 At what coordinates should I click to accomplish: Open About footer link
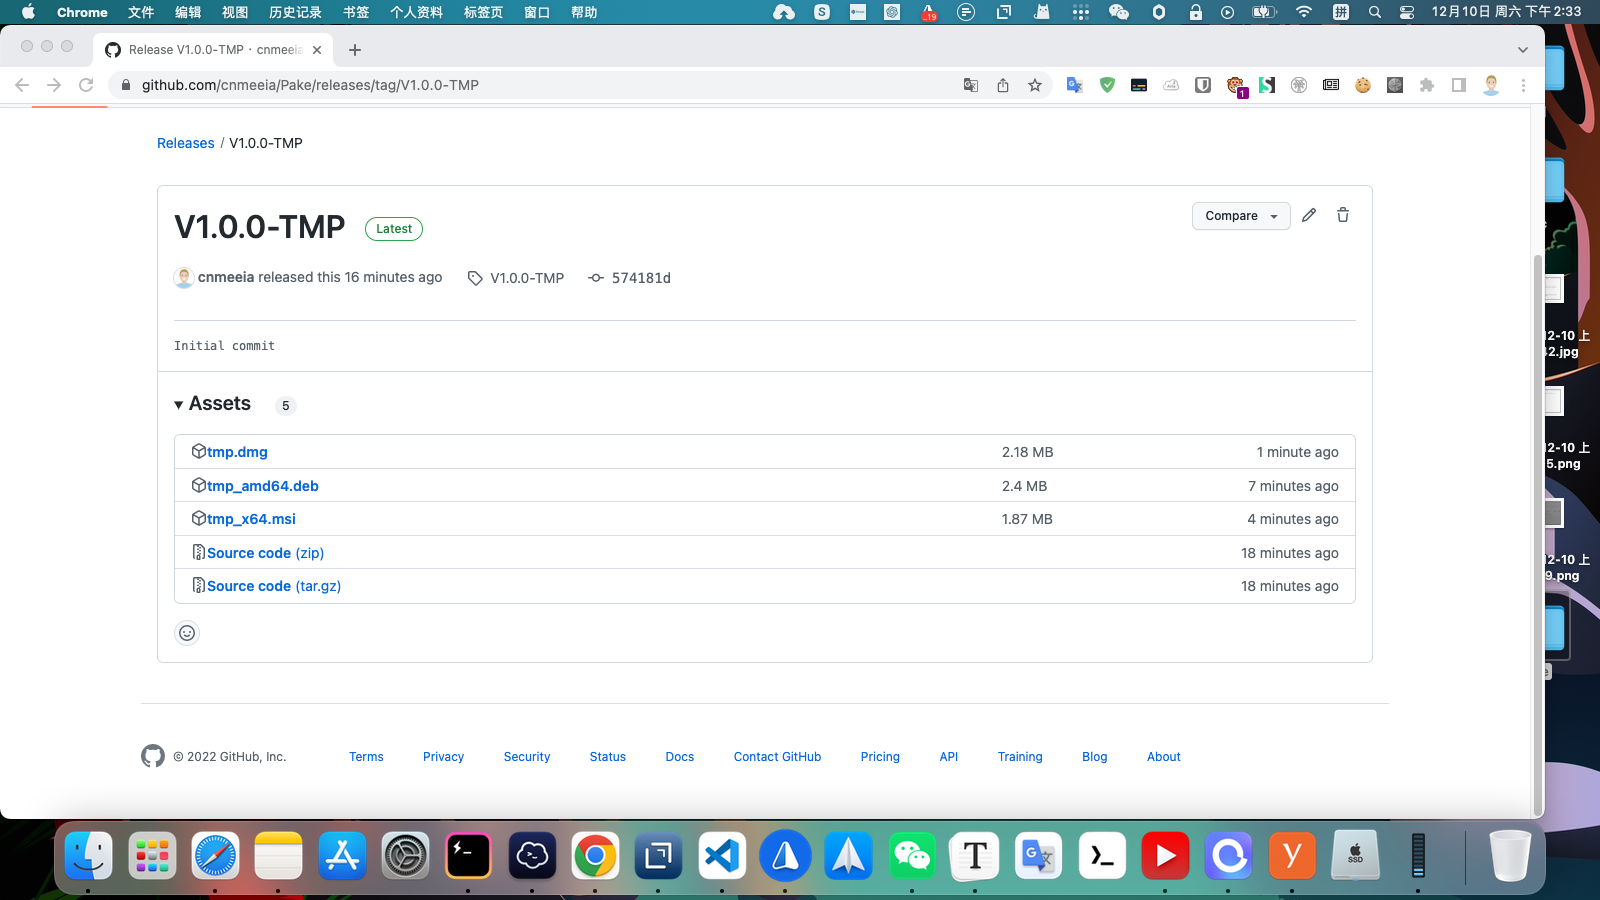[x=1164, y=757]
